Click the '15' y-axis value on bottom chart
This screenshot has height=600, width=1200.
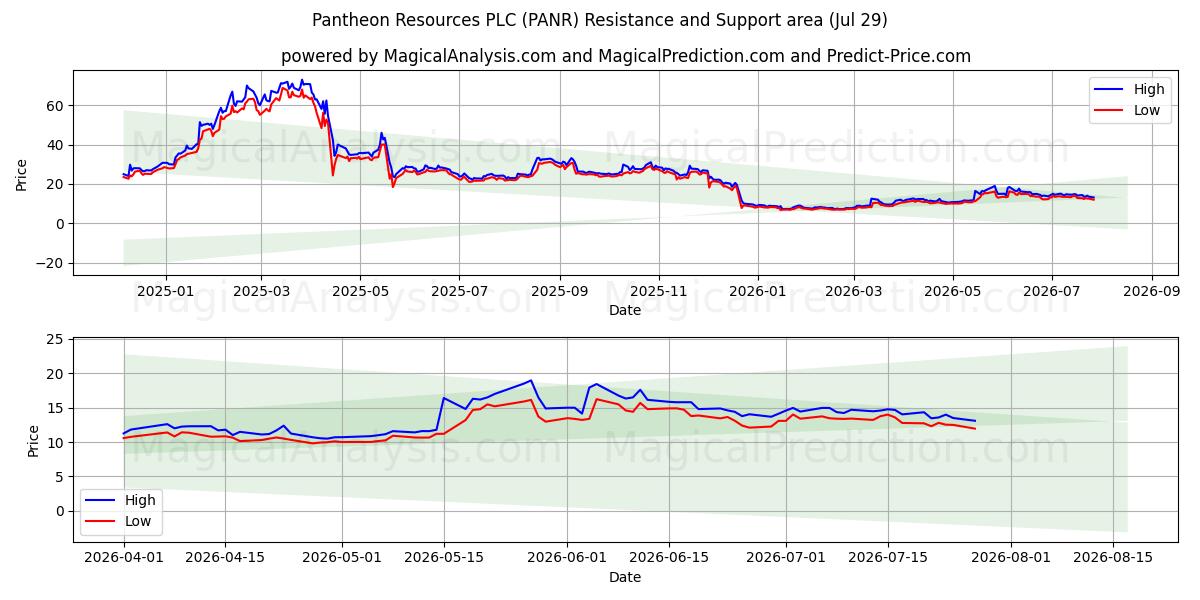57,408
